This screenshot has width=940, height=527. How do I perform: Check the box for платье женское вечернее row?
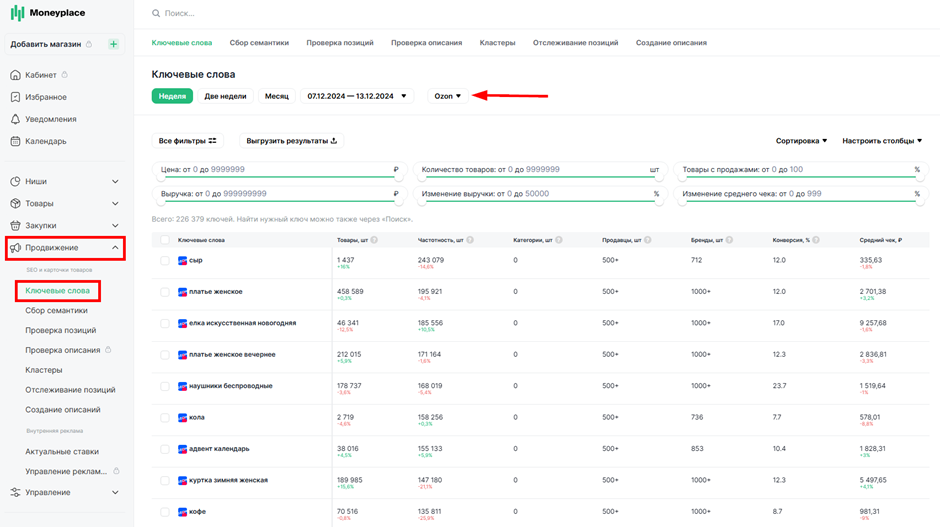pos(165,355)
